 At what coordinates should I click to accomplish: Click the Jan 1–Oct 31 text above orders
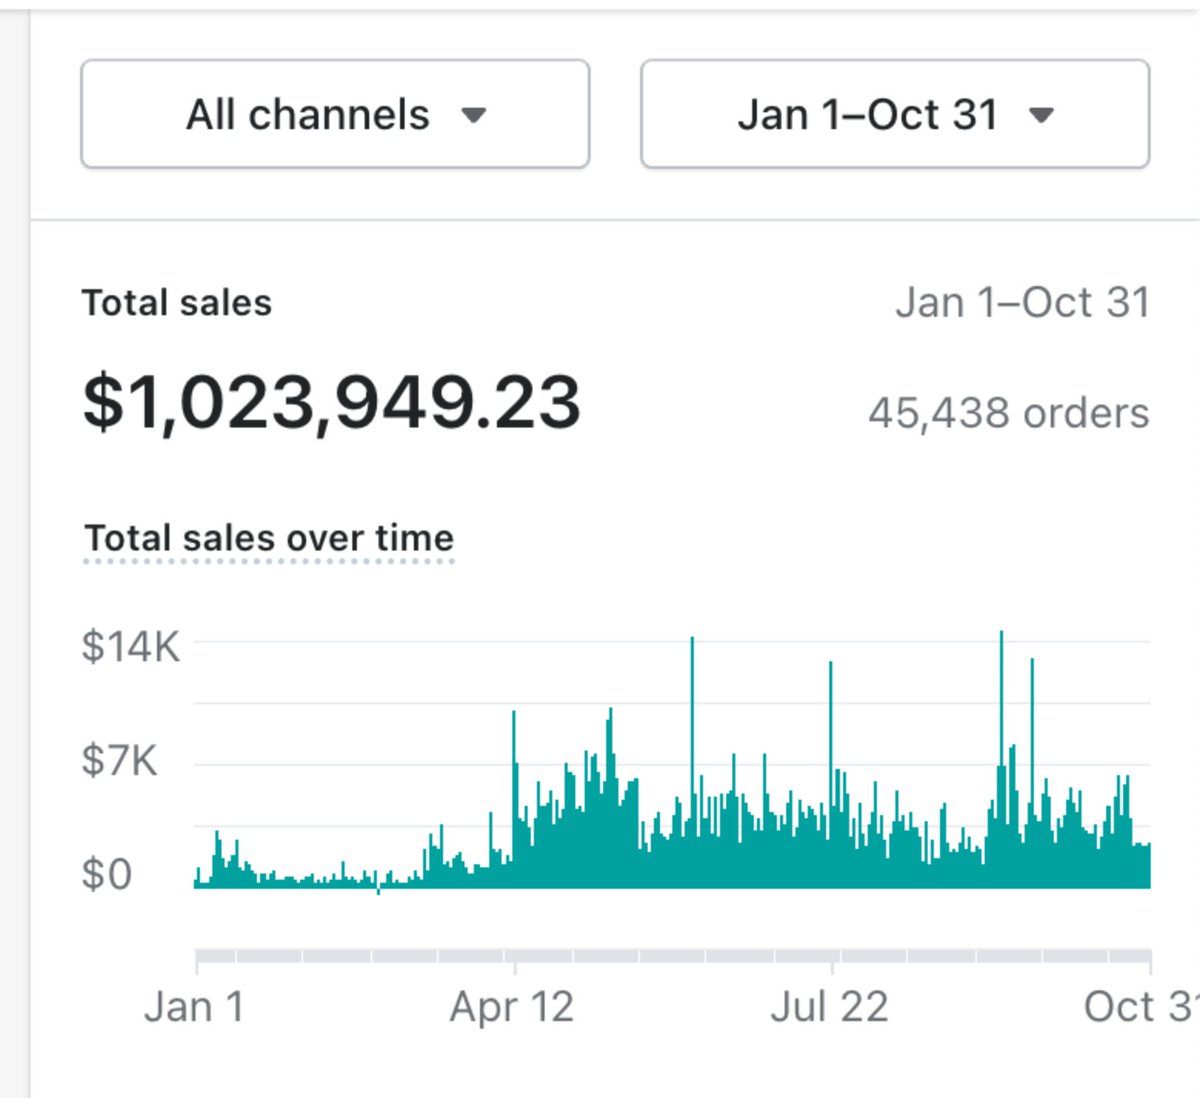(x=1023, y=302)
